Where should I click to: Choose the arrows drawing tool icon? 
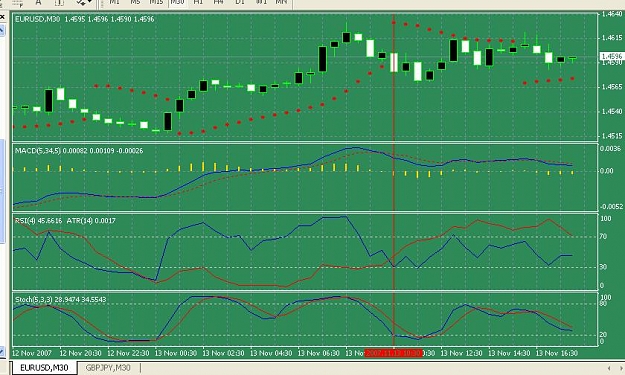point(83,2)
